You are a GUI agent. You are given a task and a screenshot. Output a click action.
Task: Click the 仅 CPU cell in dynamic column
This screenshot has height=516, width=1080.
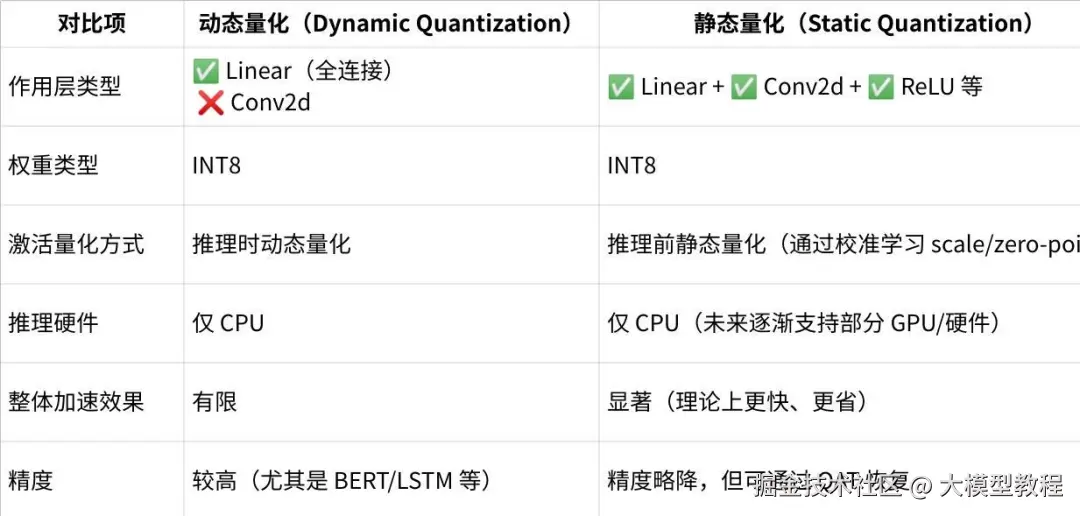(x=228, y=323)
